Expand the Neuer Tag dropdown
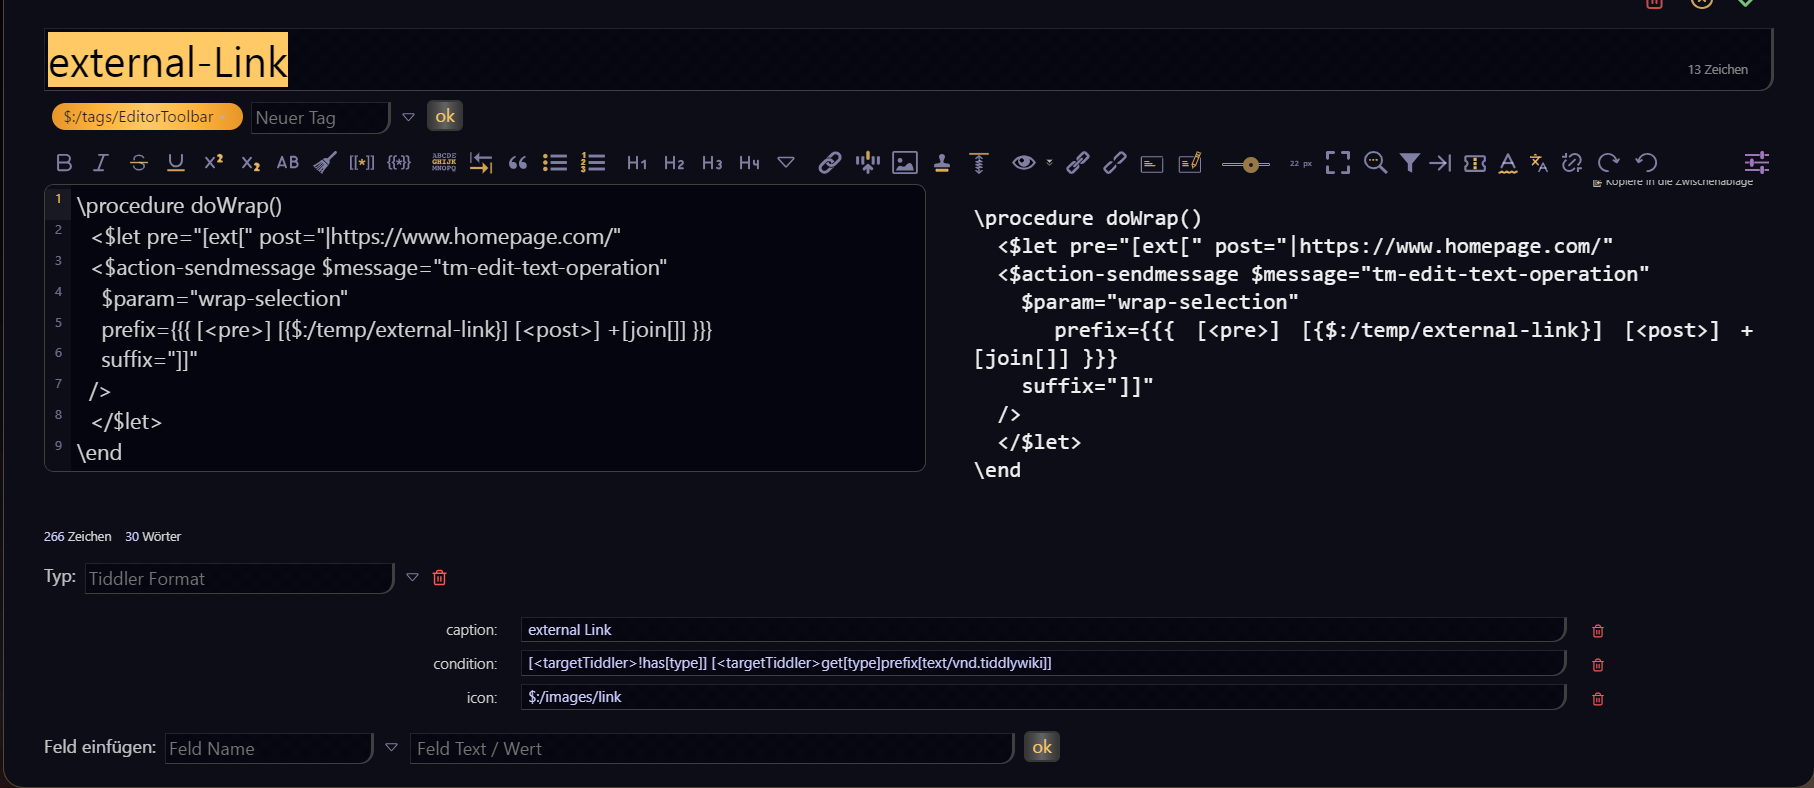This screenshot has width=1814, height=788. pos(408,117)
